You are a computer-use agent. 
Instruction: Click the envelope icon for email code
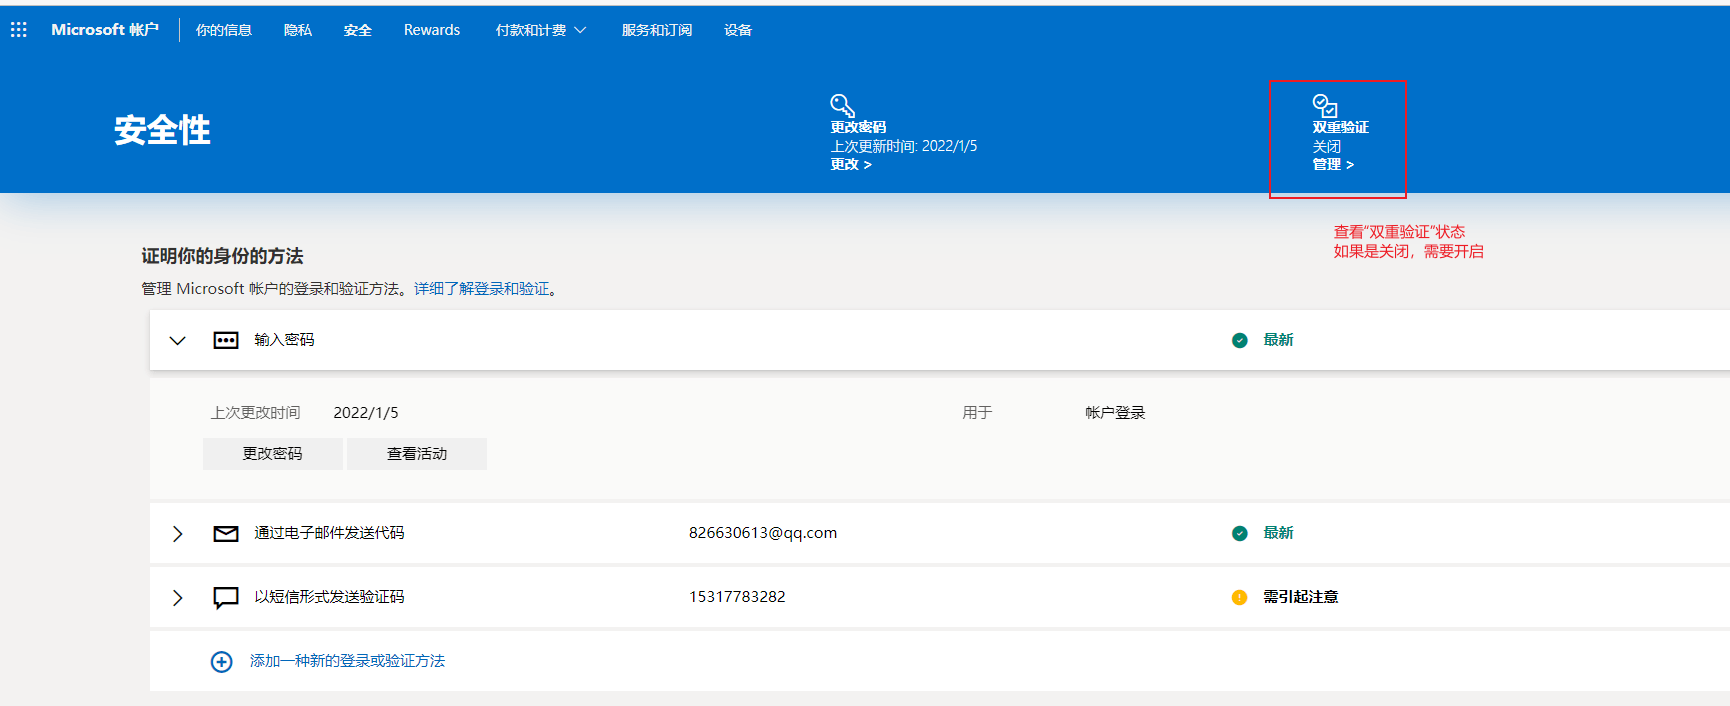click(226, 533)
